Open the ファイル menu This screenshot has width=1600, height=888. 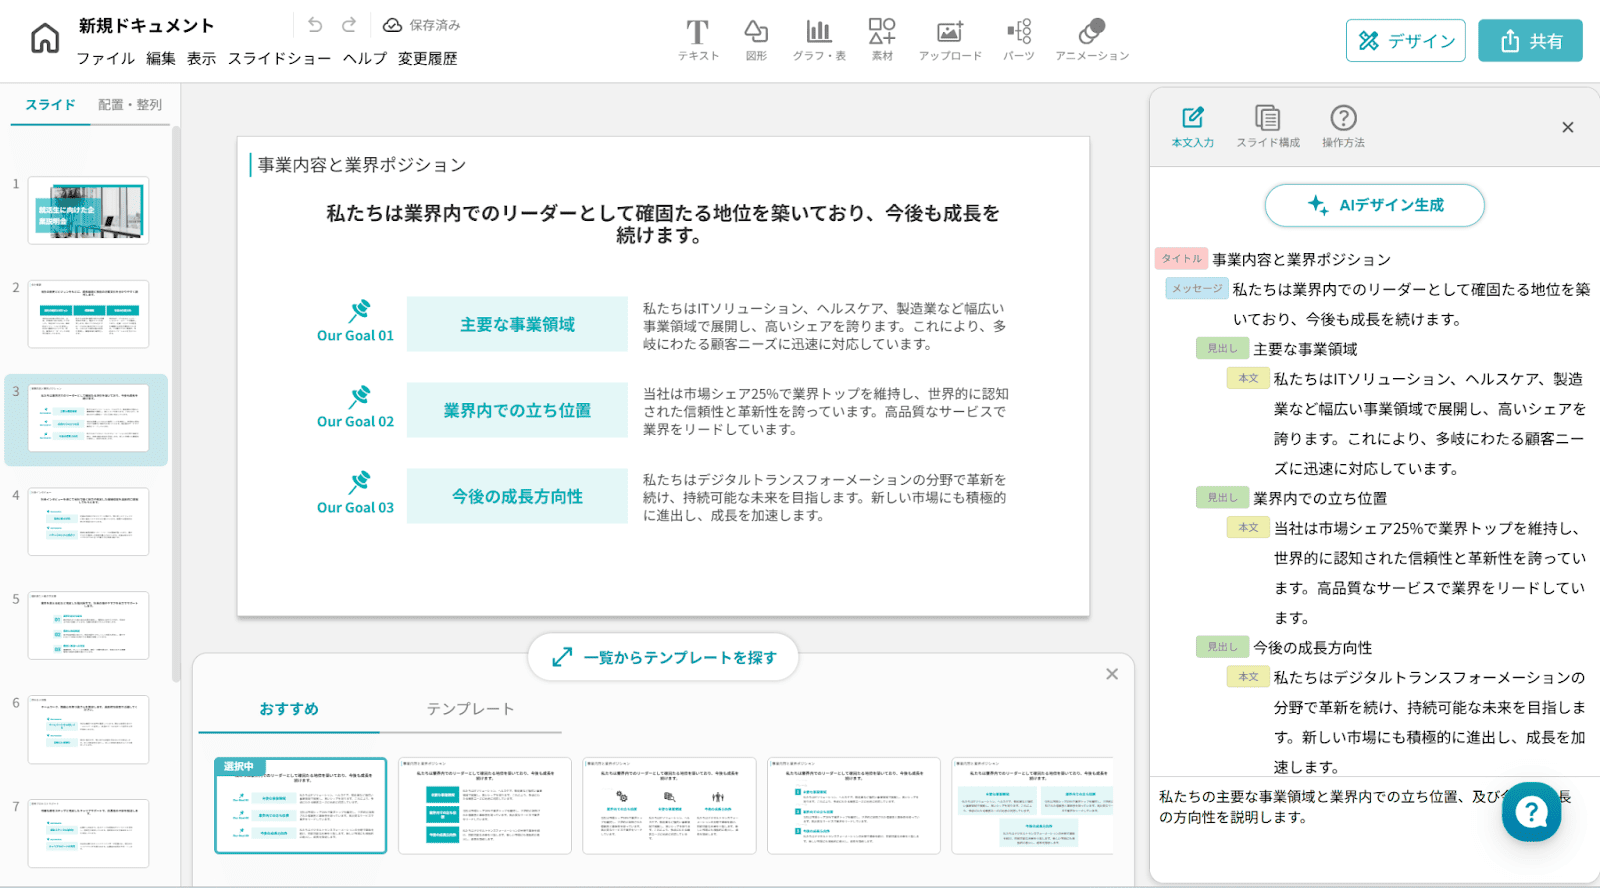click(x=106, y=59)
